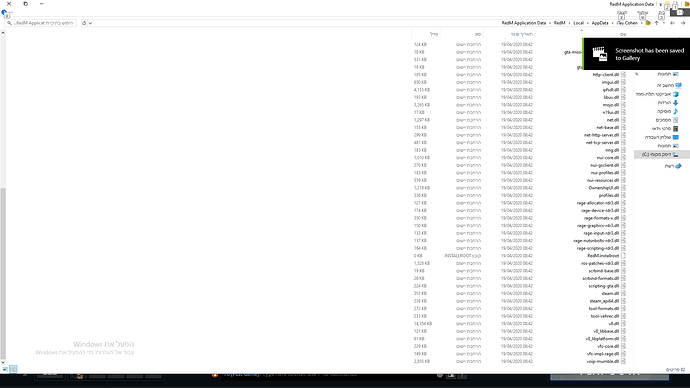
Task: Refresh the current folder view
Action: [x=84, y=23]
